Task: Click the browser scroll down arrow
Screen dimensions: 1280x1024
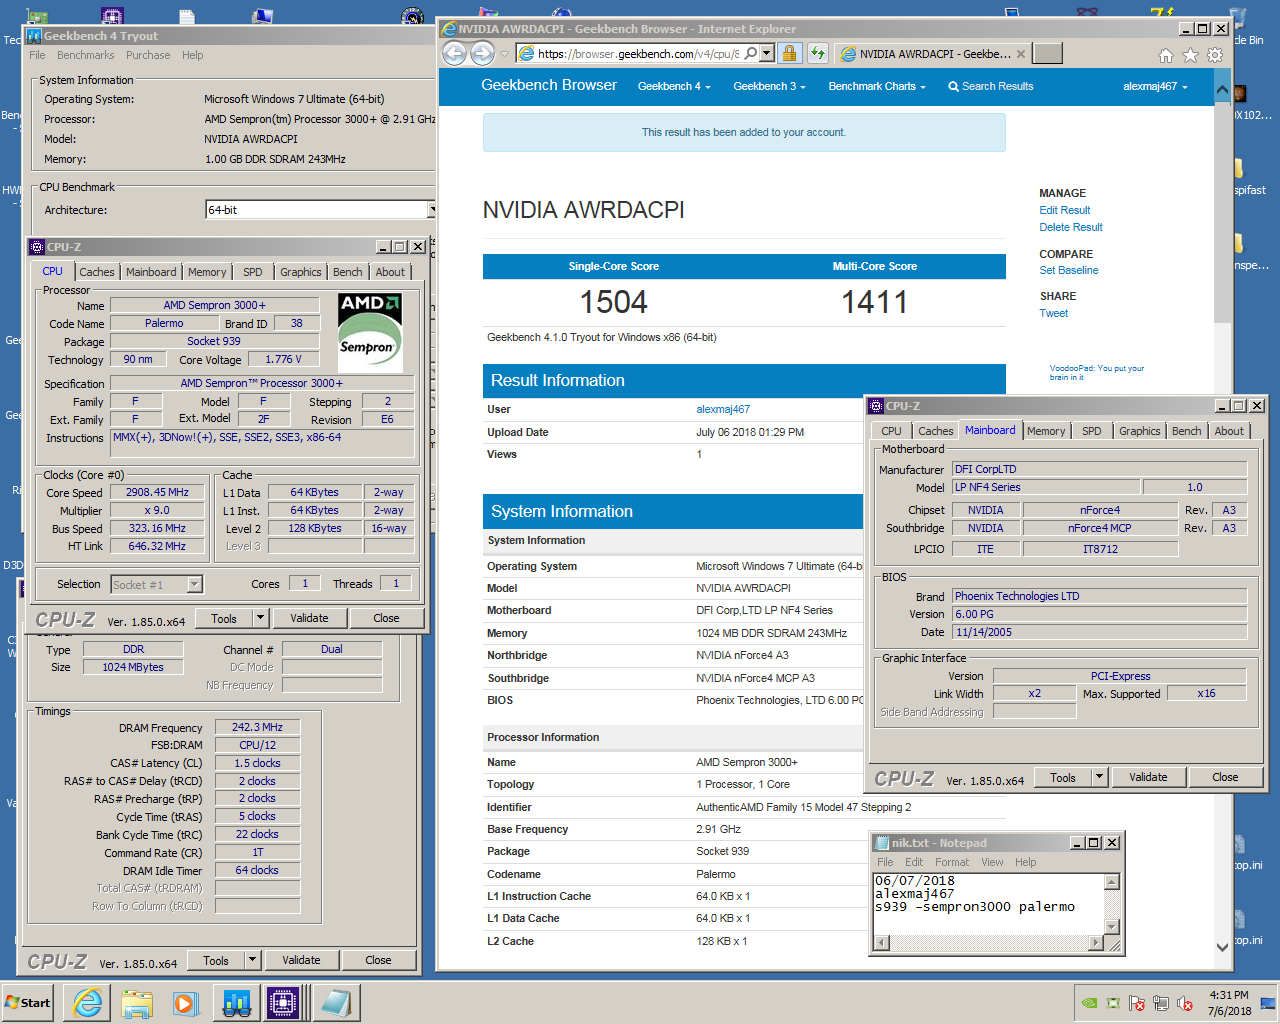Action: pos(1222,947)
